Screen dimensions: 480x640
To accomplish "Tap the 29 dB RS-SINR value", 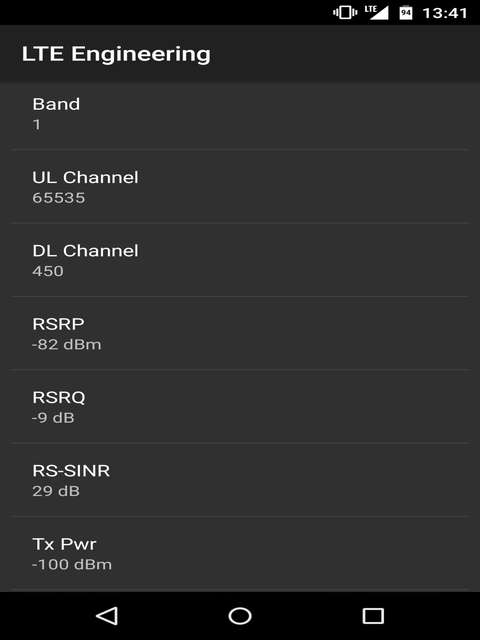I will (56, 491).
